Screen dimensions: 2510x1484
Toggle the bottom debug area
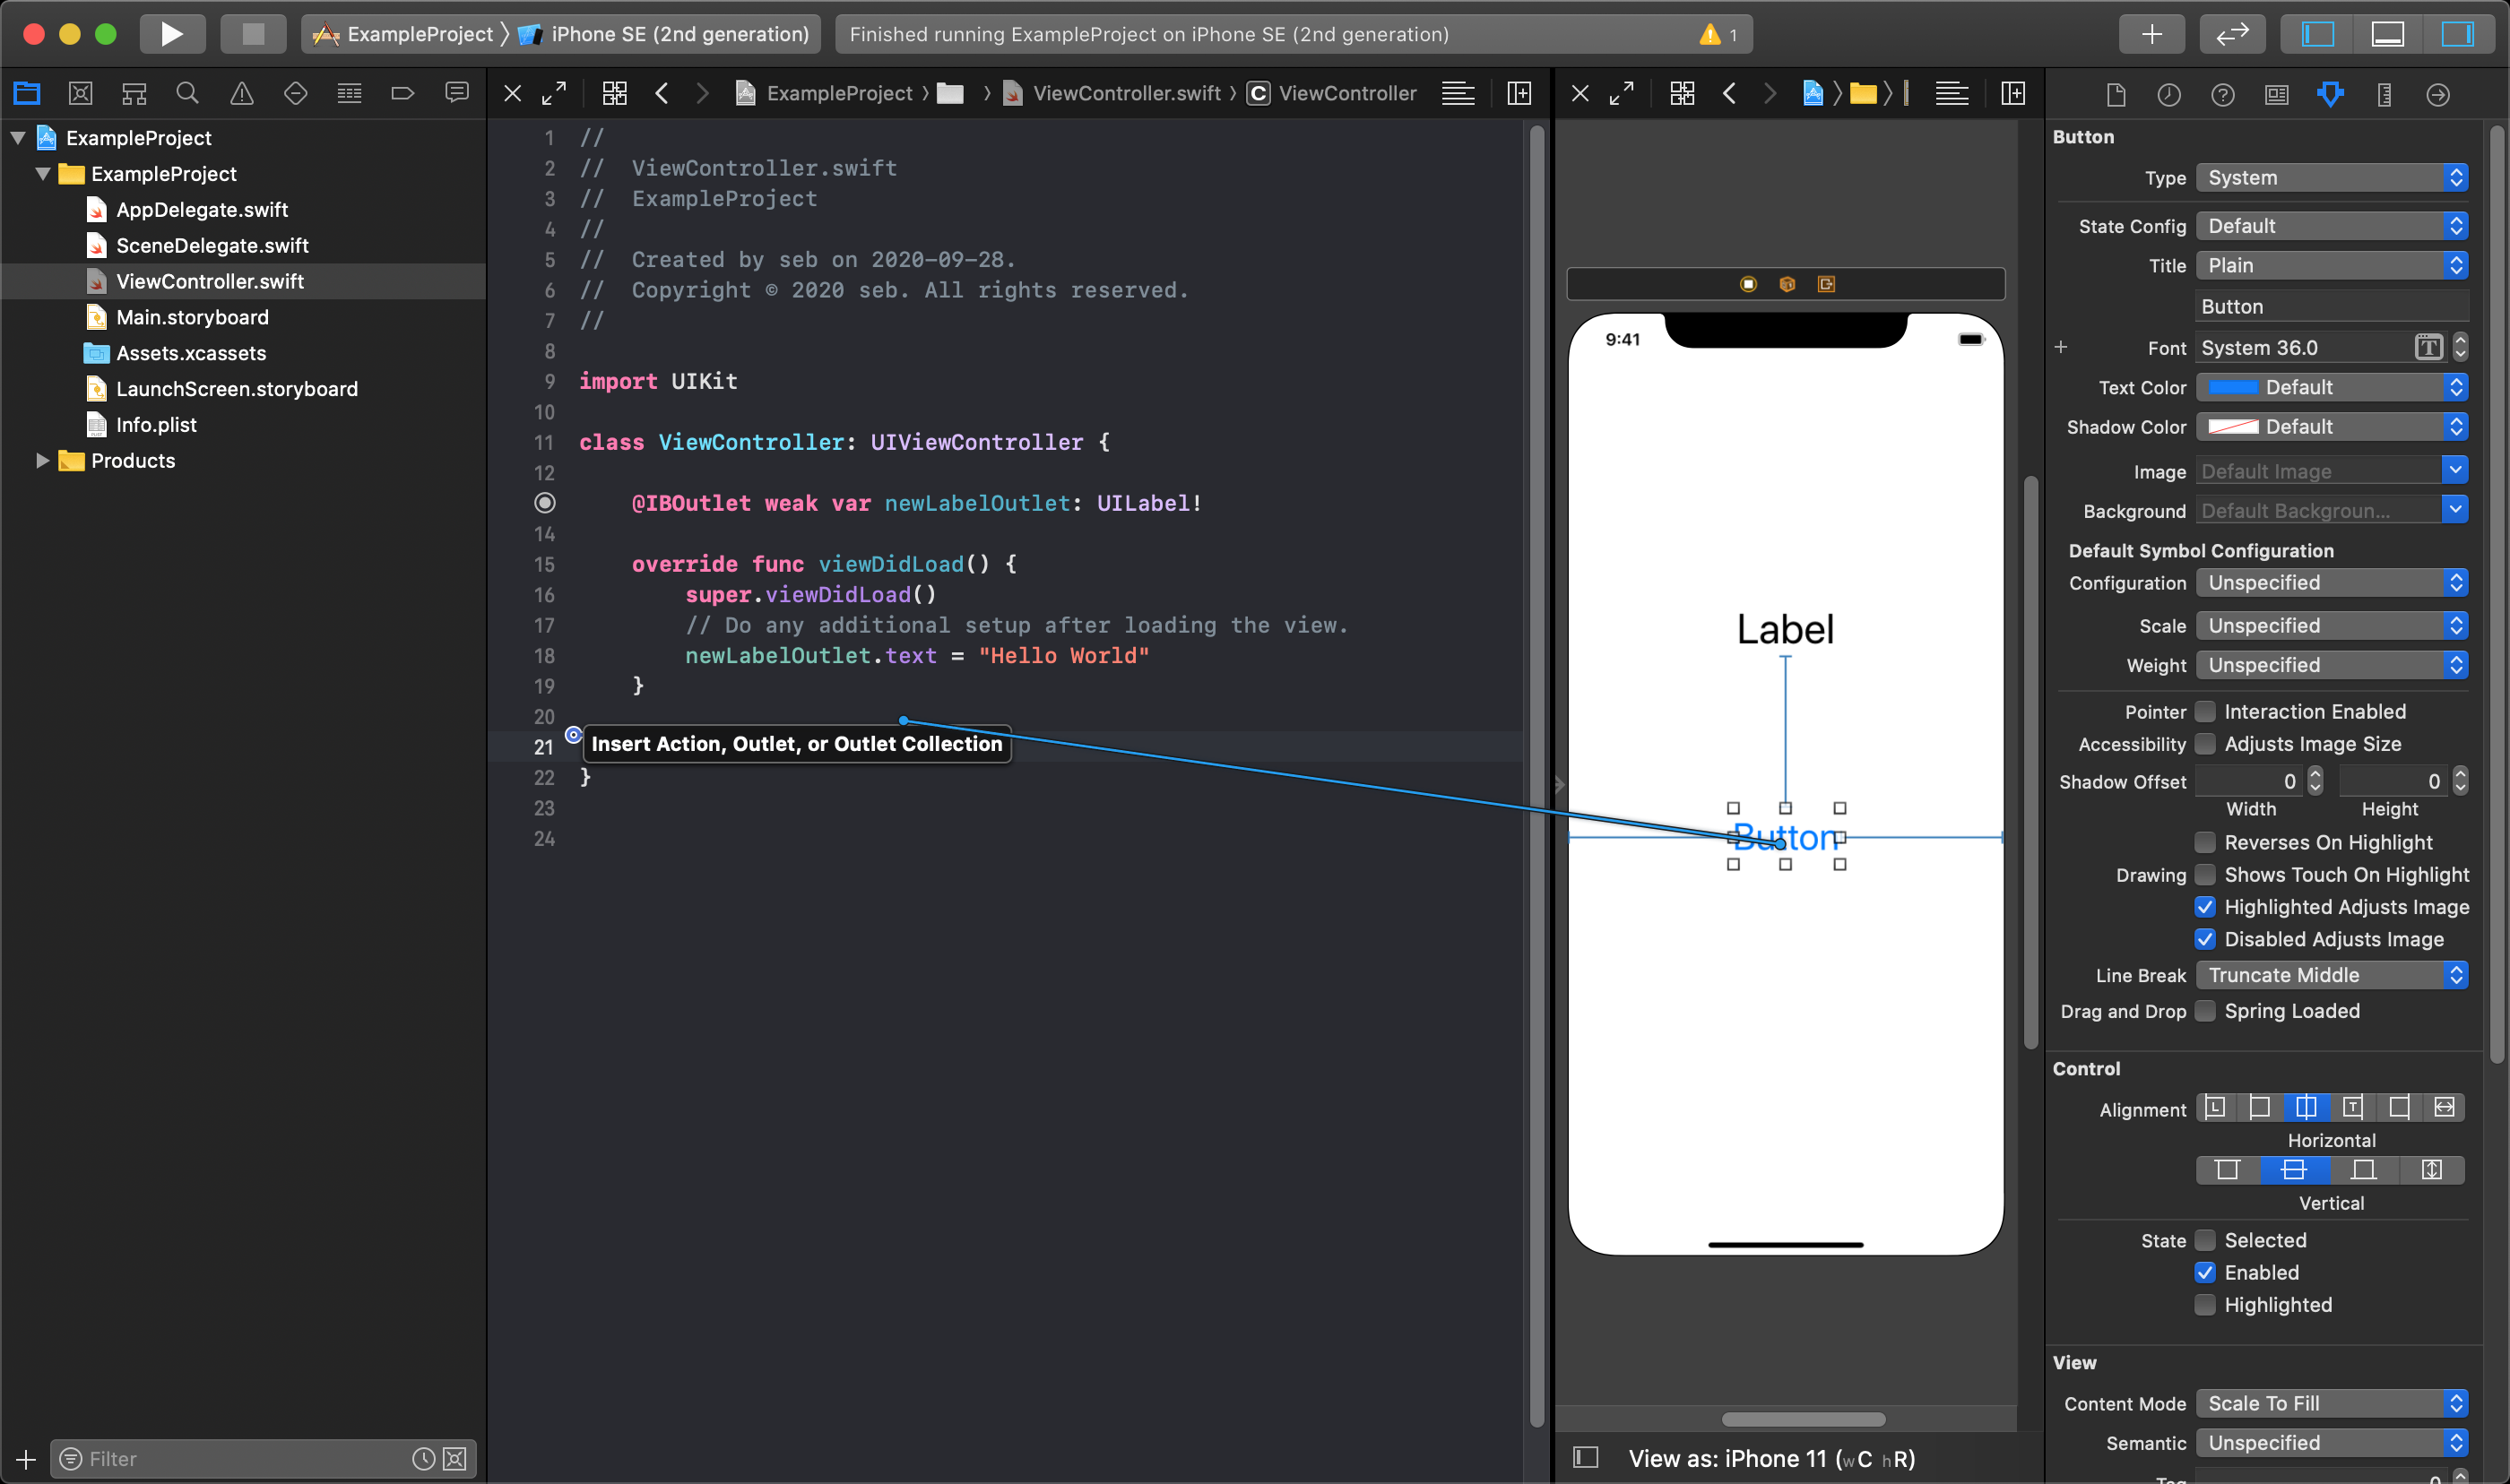[2388, 34]
